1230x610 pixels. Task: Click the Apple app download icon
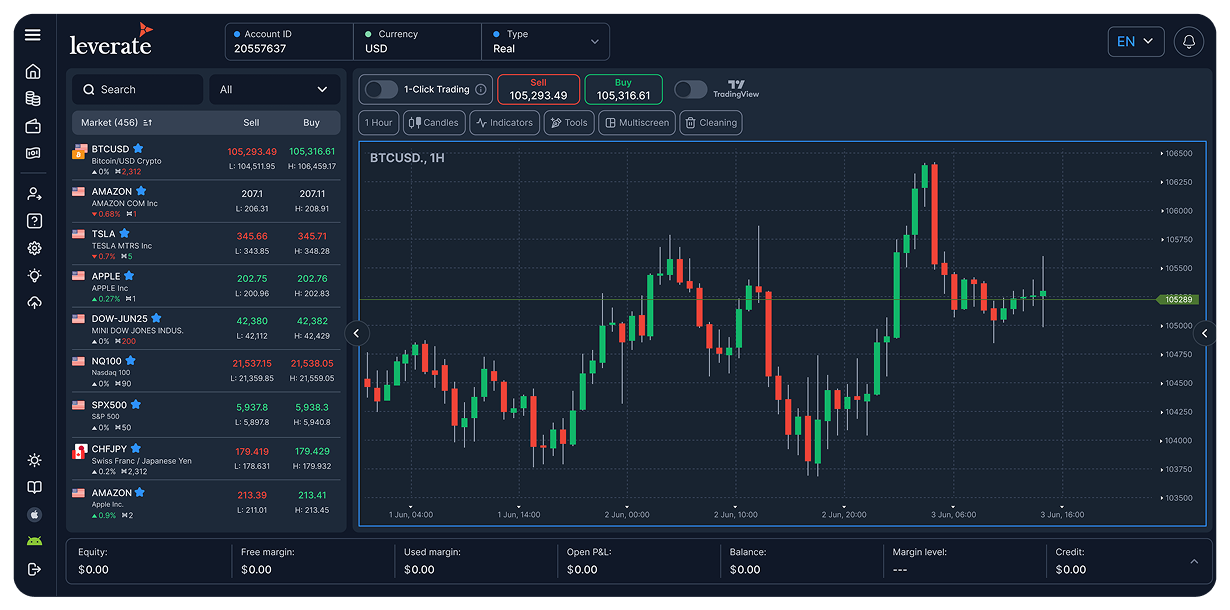[x=34, y=514]
